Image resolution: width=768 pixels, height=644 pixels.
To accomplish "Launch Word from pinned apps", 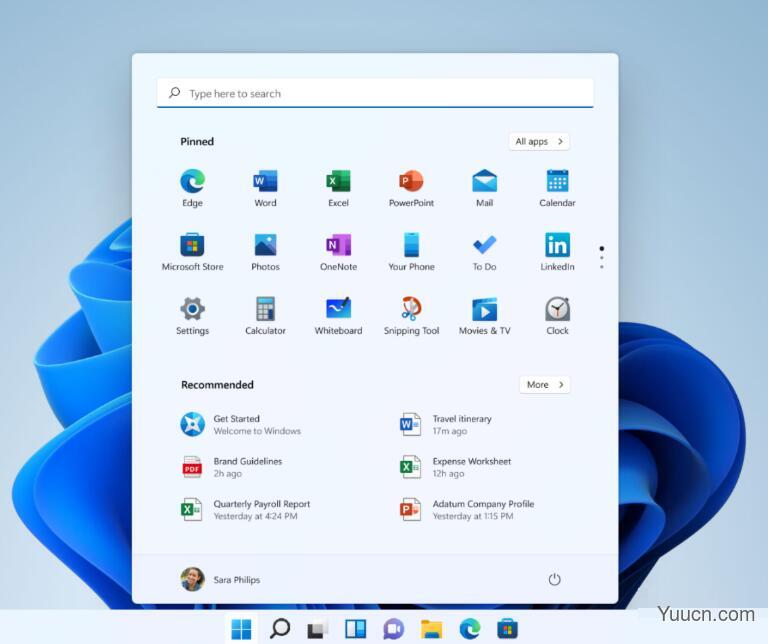I will point(265,188).
